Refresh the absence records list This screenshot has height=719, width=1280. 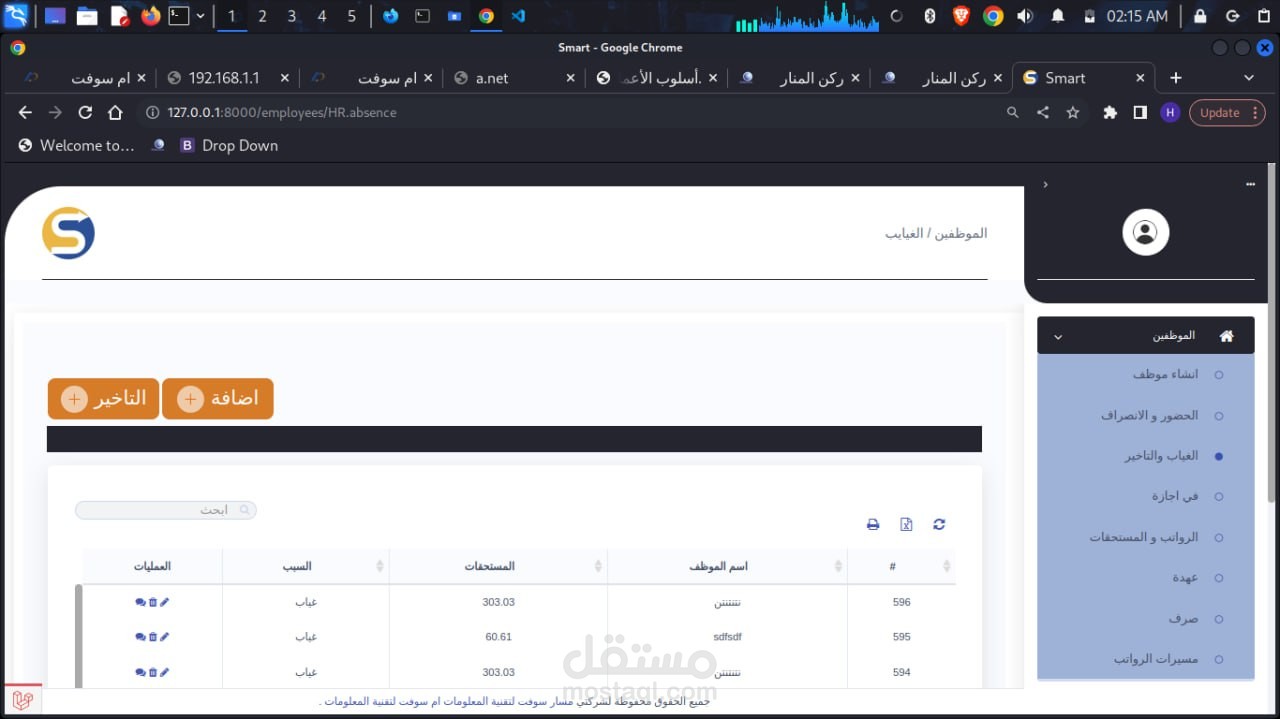[938, 524]
